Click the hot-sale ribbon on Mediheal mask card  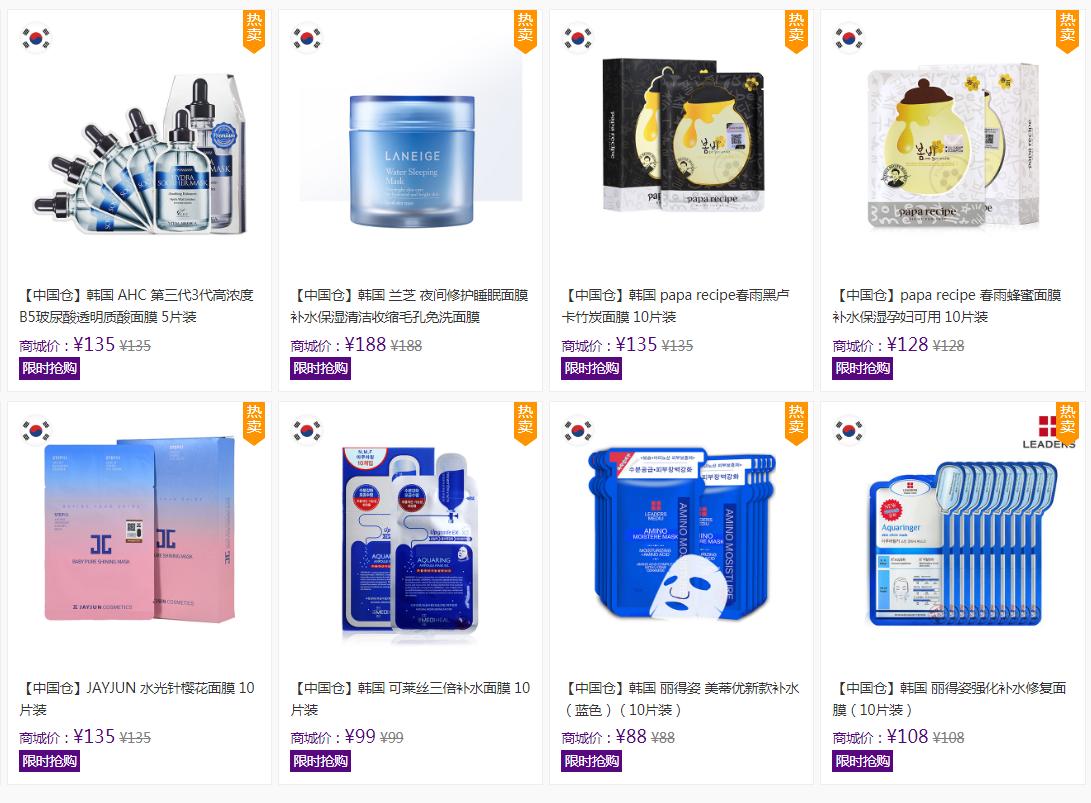click(x=525, y=423)
